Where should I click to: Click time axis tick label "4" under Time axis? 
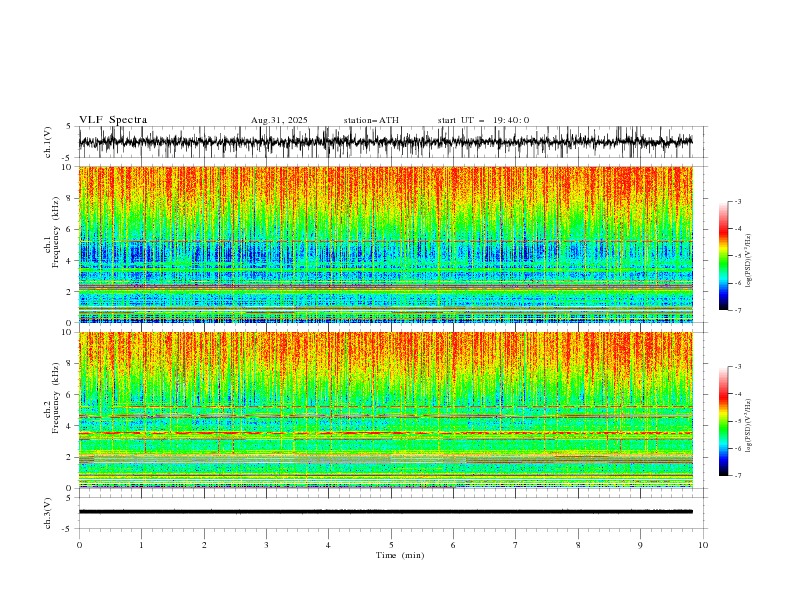(x=328, y=545)
